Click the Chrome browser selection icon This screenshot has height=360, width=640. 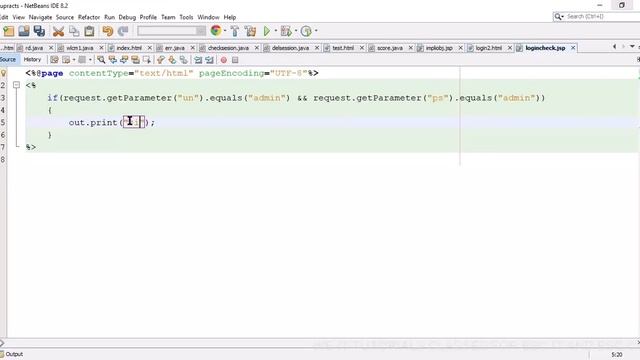(x=216, y=31)
